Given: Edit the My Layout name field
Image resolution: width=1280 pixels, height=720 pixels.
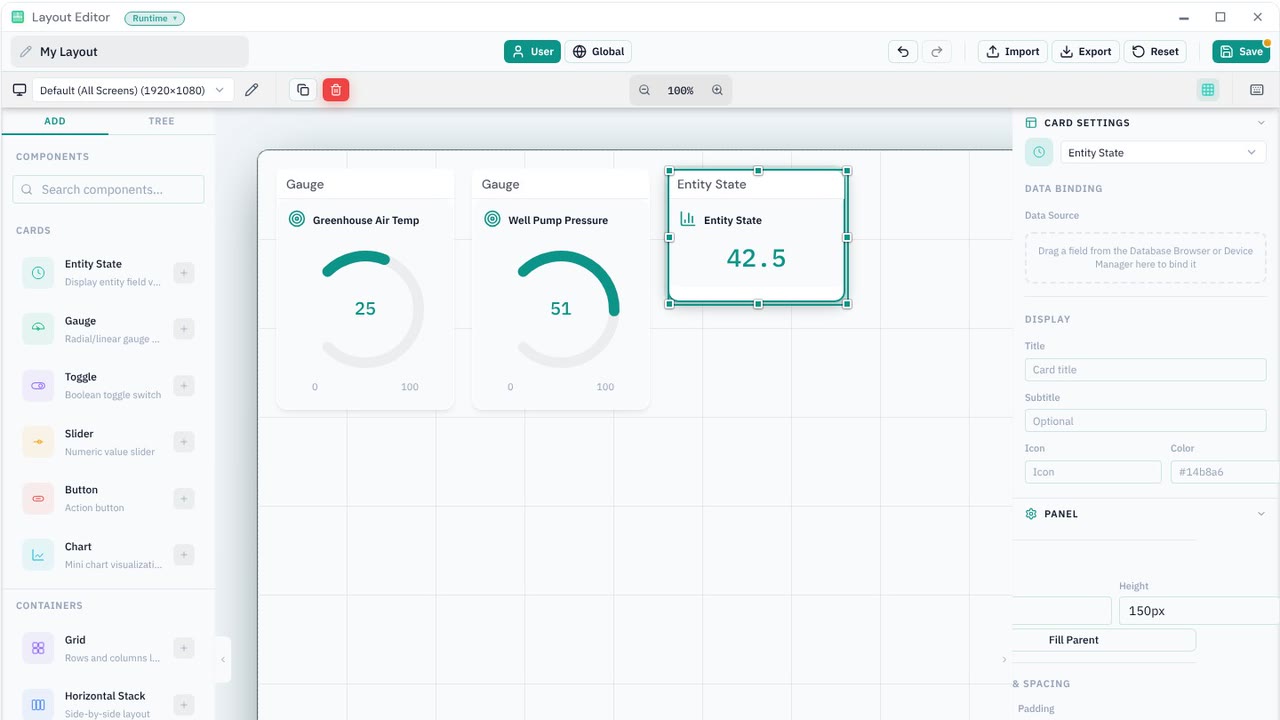Looking at the screenshot, I should [x=130, y=52].
